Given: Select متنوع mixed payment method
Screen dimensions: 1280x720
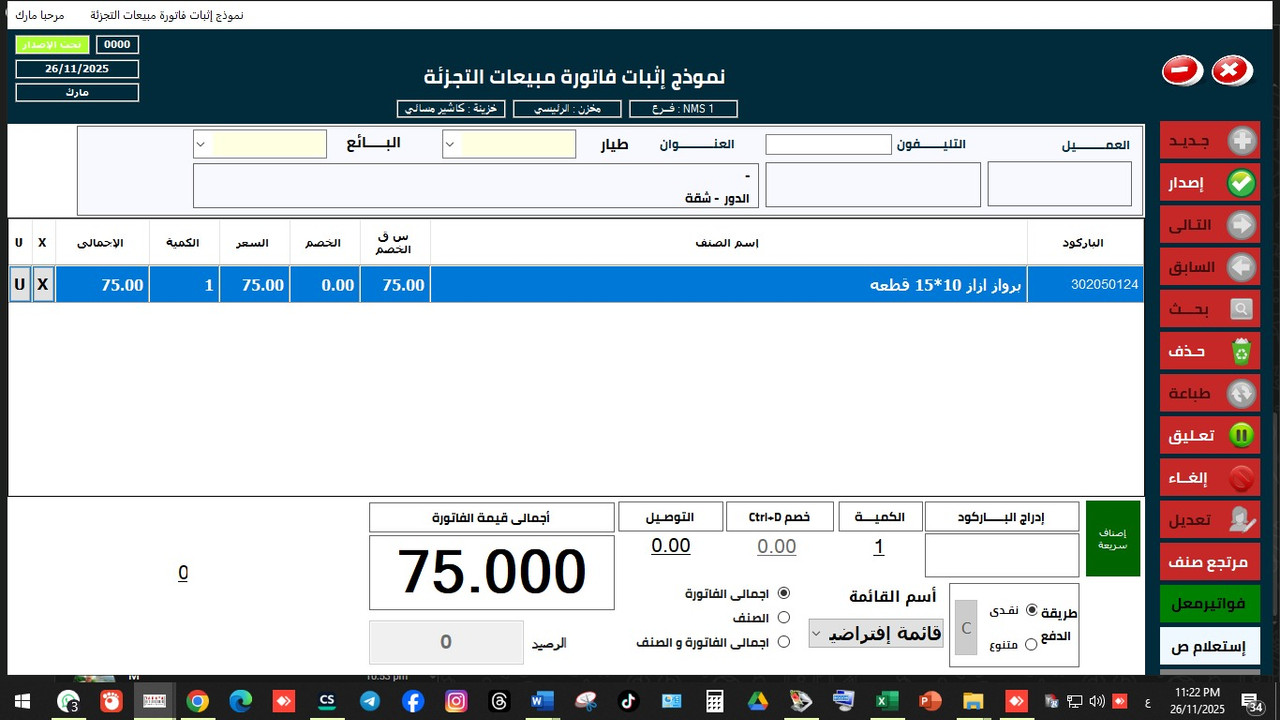Looking at the screenshot, I should 1031,644.
